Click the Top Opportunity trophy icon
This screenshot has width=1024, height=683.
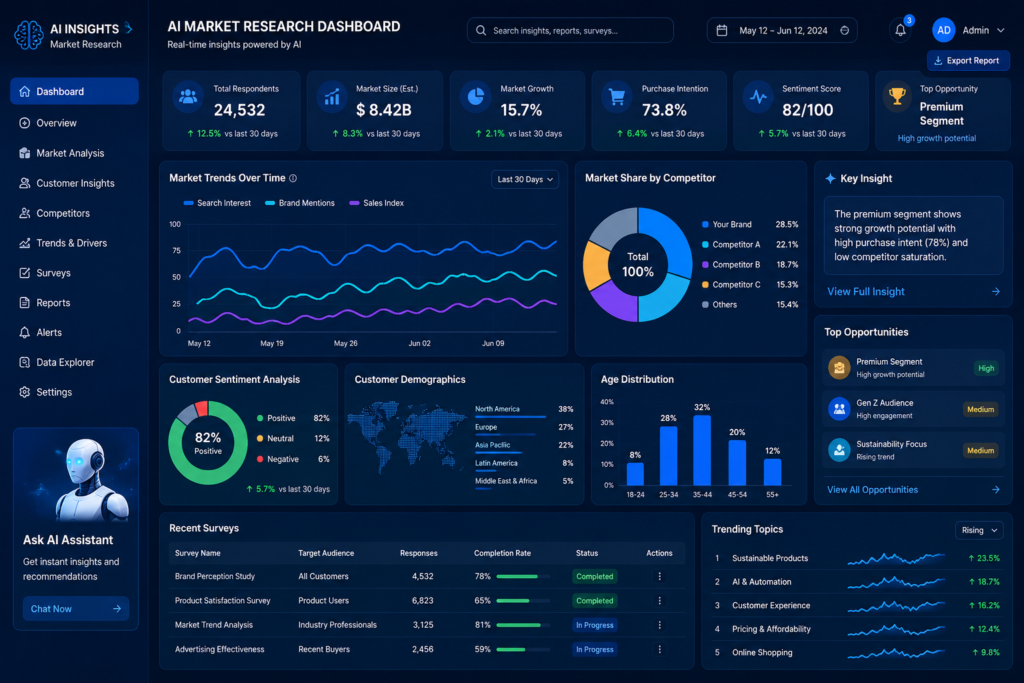point(897,97)
